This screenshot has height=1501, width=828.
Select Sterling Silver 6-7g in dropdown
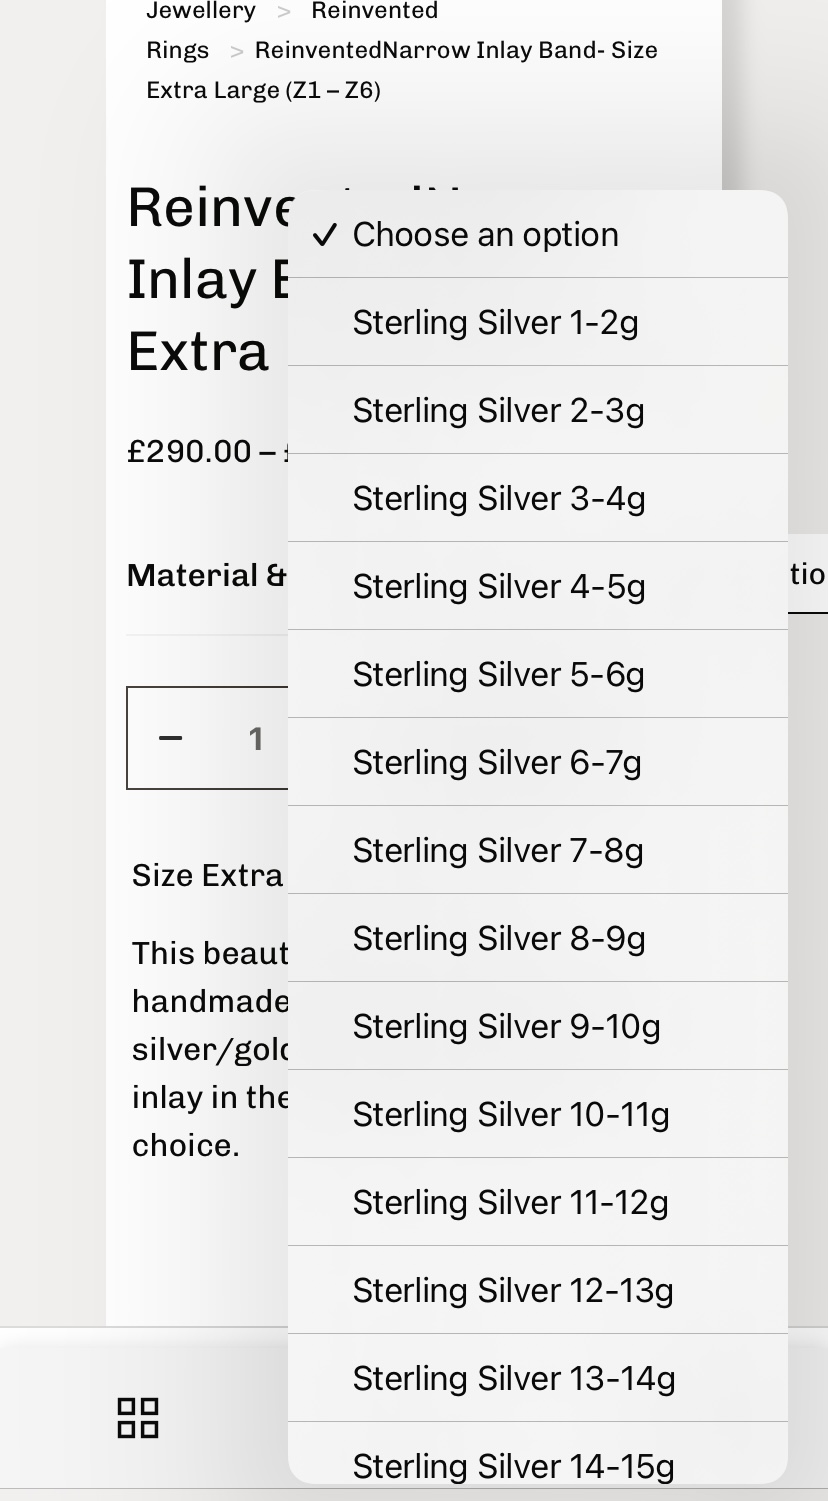pos(497,763)
